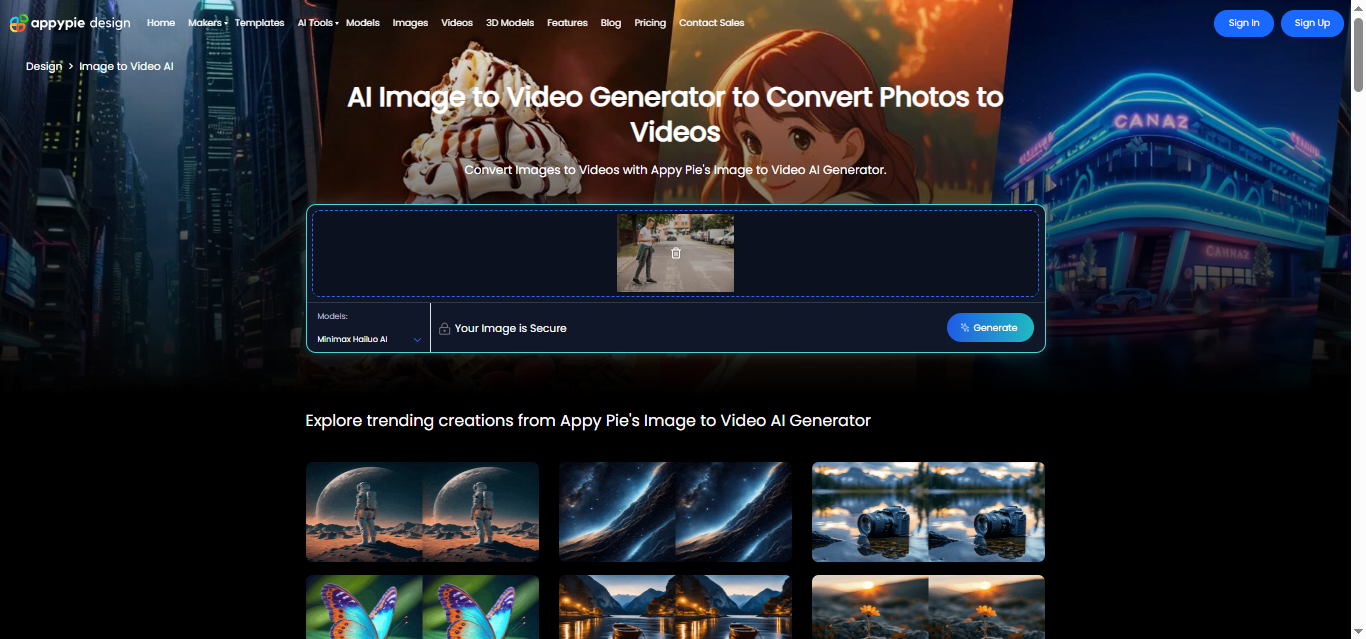Expand the AI Tools dropdown menu
Viewport: 1366px width, 639px height.
[x=316, y=22]
